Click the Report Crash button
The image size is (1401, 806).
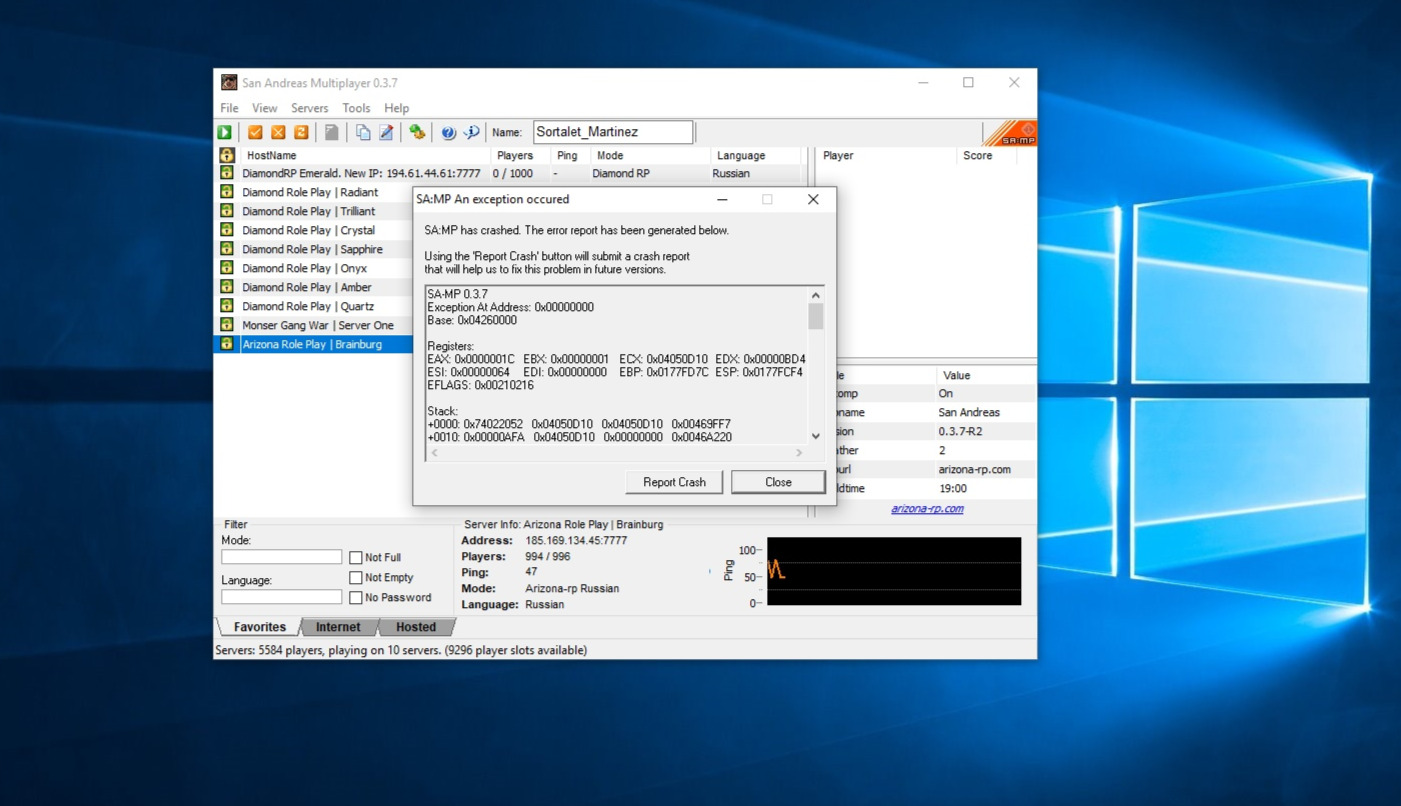674,482
